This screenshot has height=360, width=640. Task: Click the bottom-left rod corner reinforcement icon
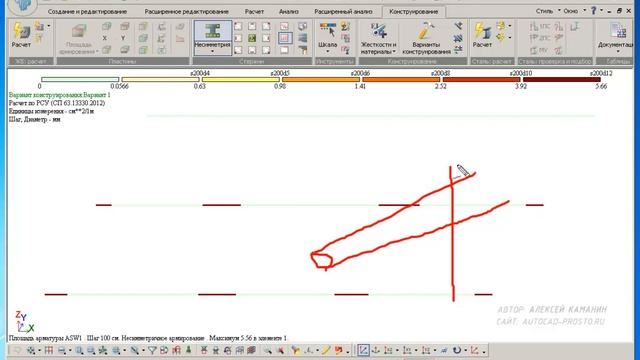coord(238,50)
